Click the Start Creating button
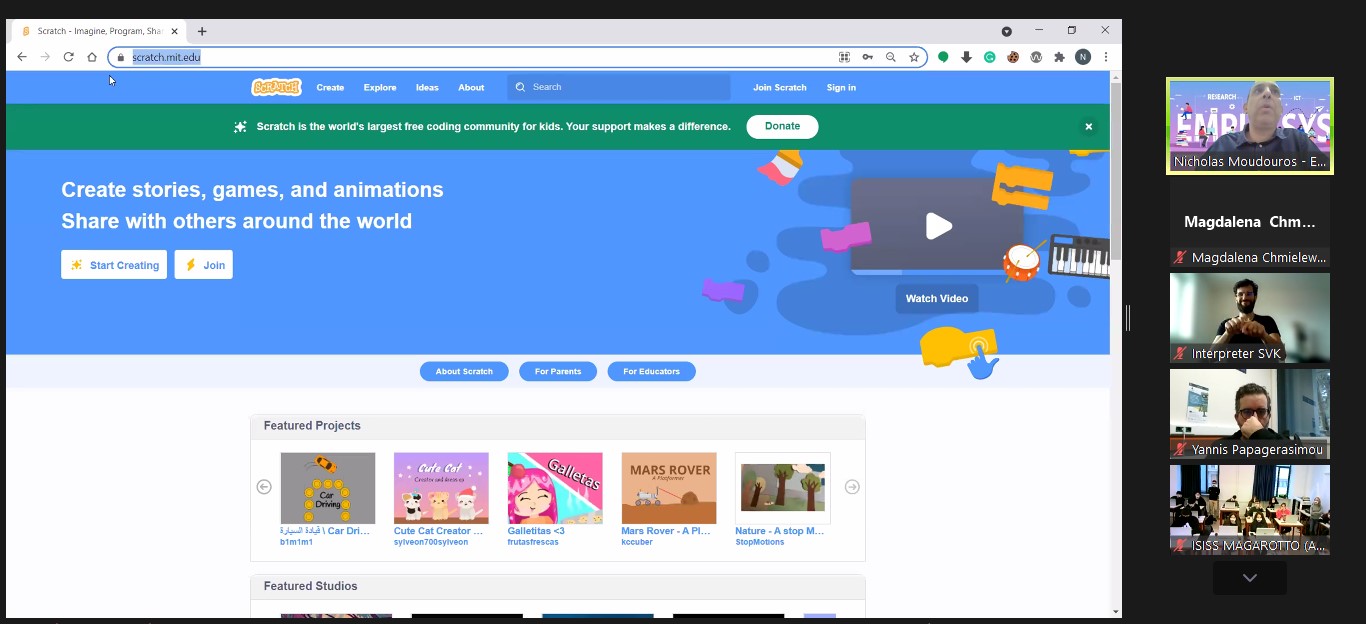1366x624 pixels. [x=114, y=265]
